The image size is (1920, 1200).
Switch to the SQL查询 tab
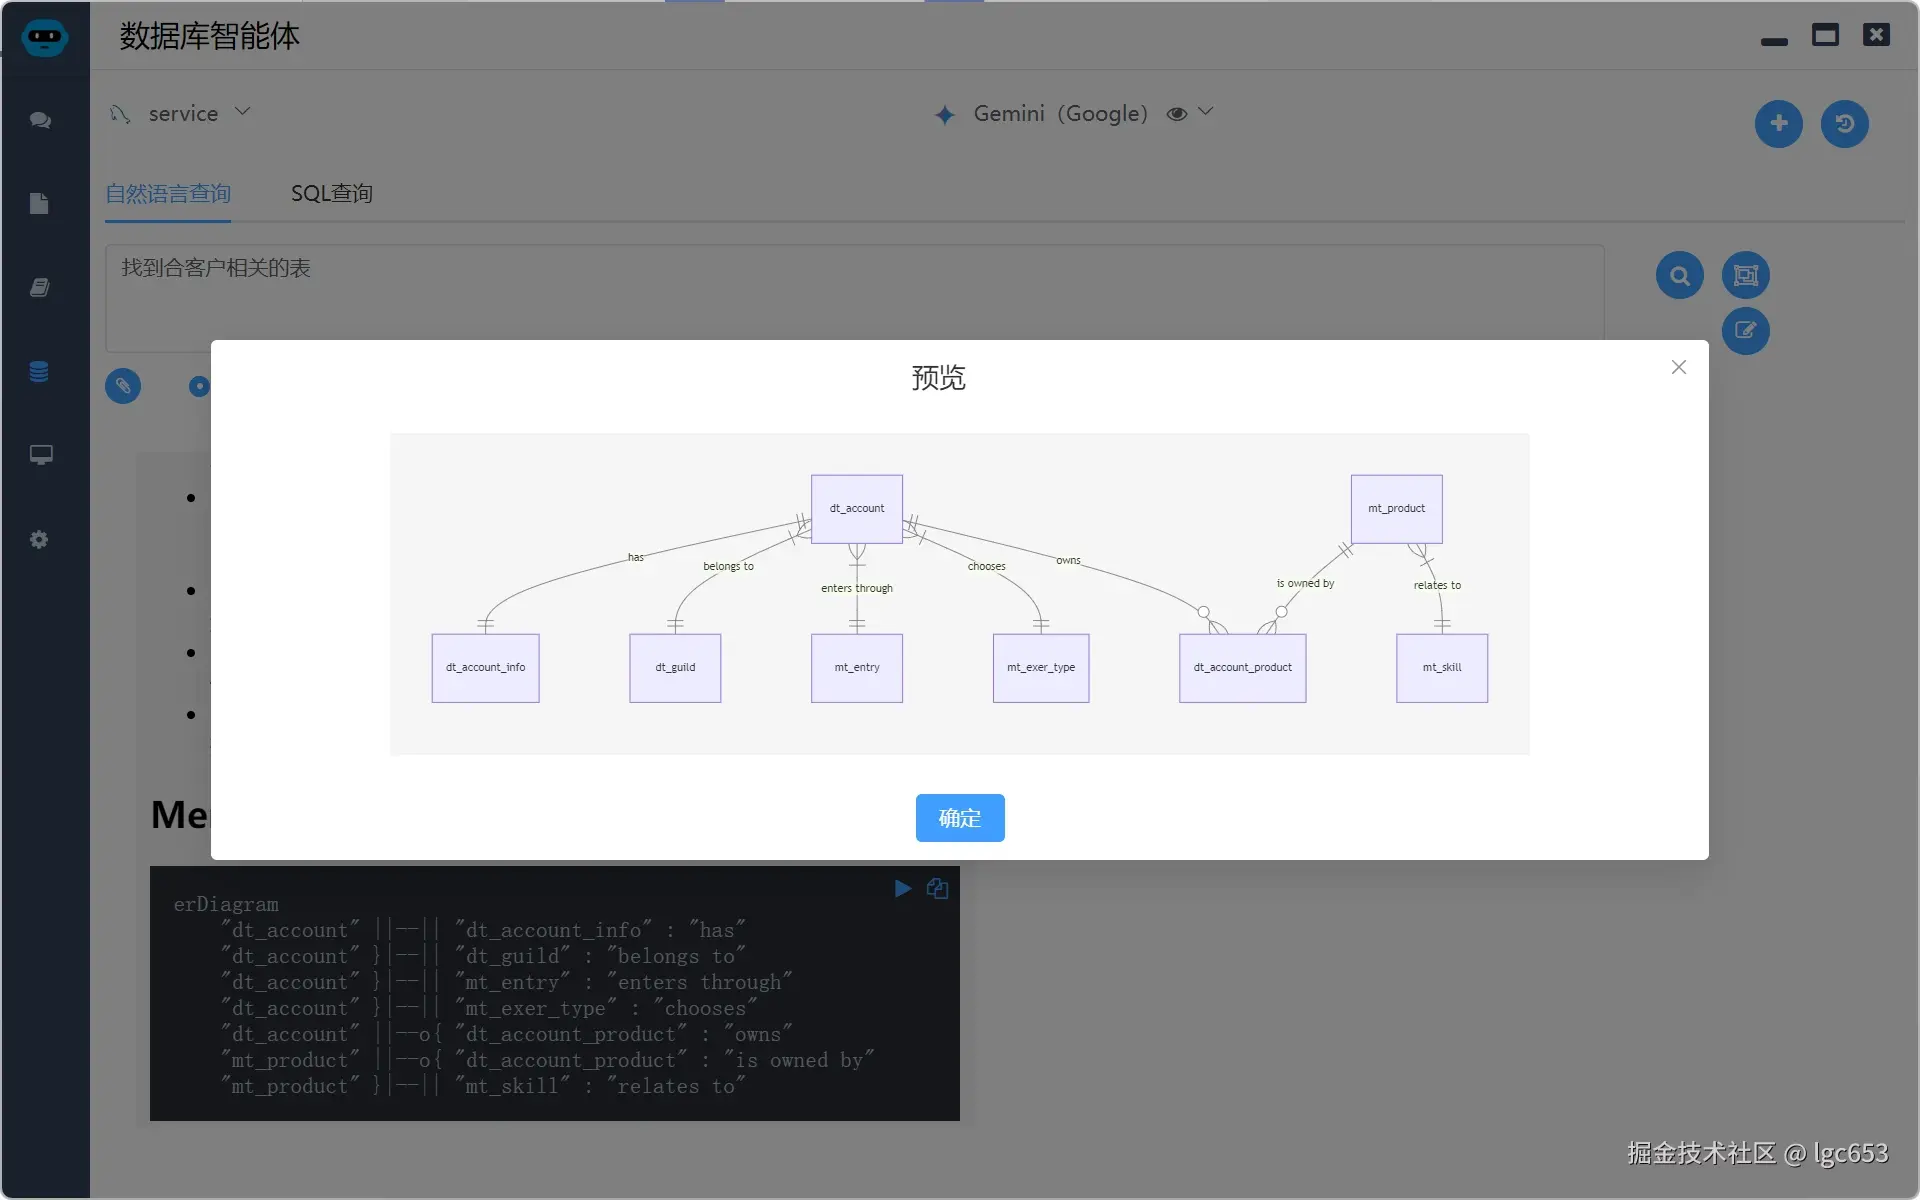tap(331, 193)
